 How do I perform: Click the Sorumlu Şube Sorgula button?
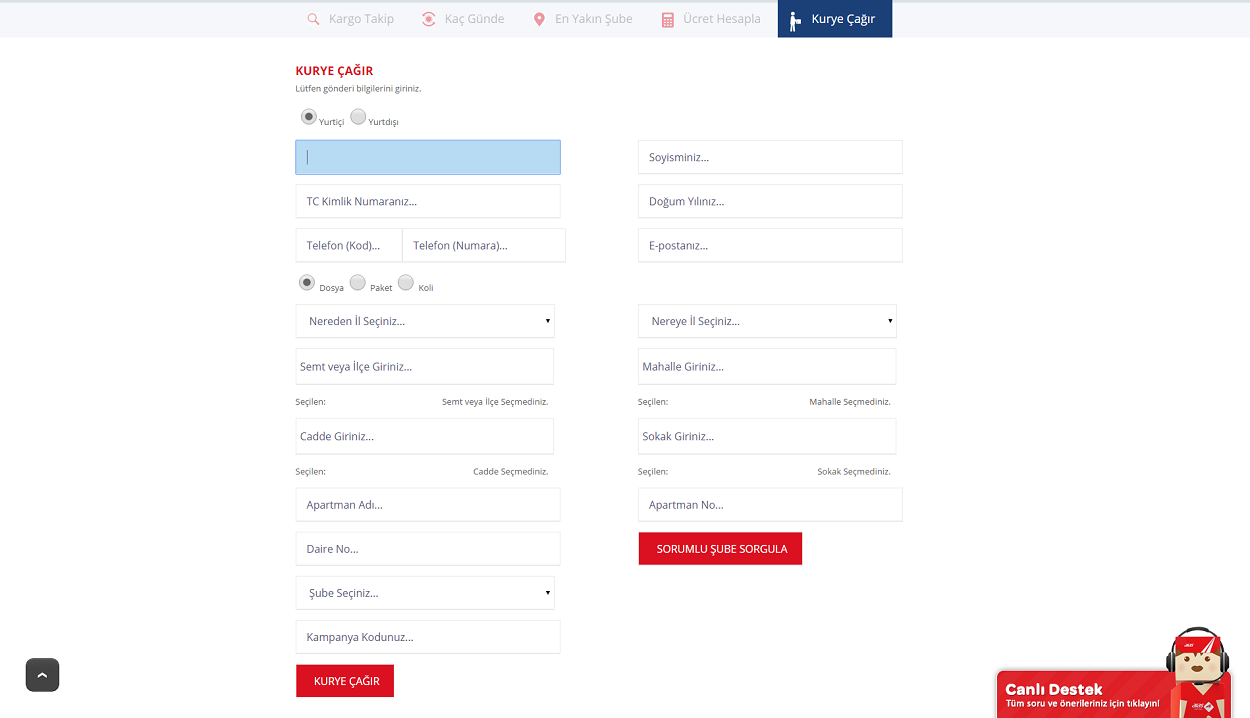pos(720,549)
